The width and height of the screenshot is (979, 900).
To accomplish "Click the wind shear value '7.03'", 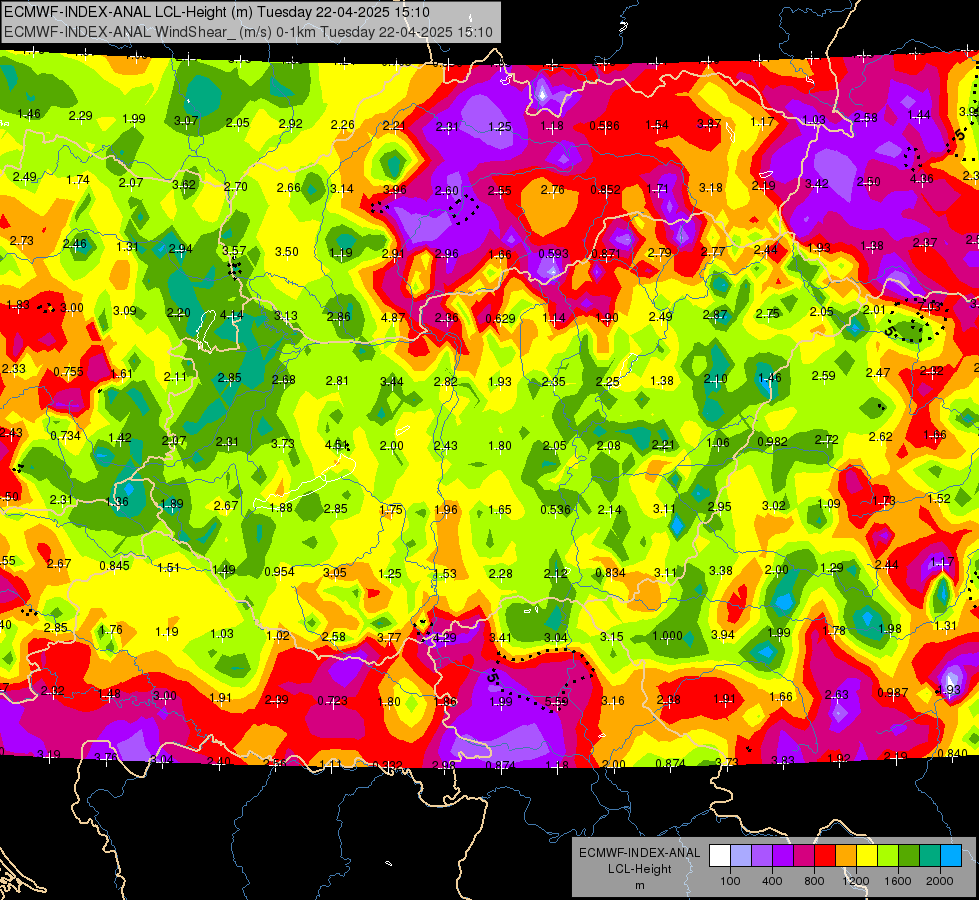I will tap(930, 307).
